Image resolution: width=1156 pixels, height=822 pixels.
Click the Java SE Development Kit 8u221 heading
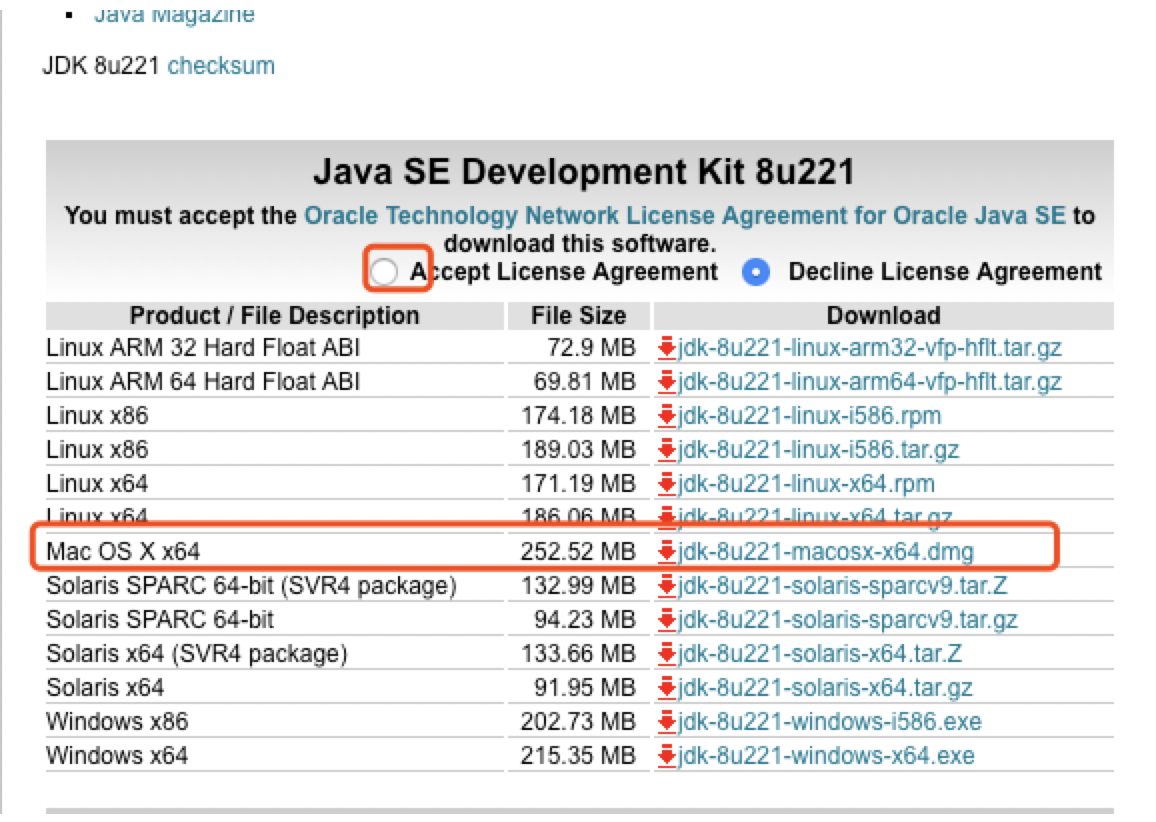pyautogui.click(x=583, y=172)
